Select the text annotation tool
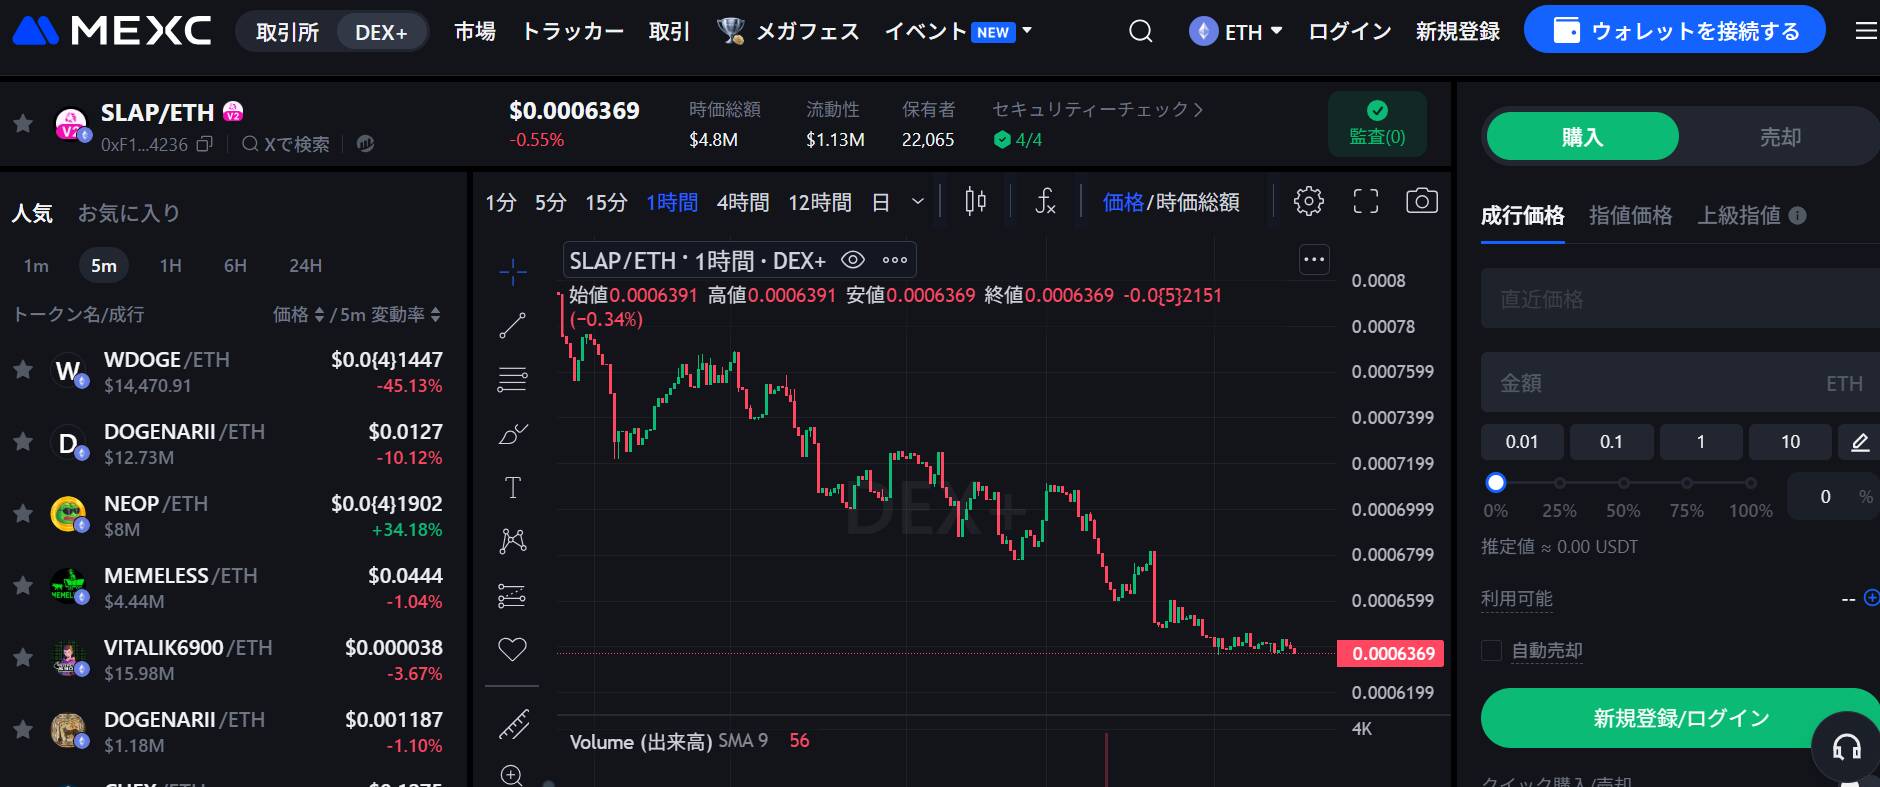This screenshot has height=787, width=1880. tap(512, 488)
